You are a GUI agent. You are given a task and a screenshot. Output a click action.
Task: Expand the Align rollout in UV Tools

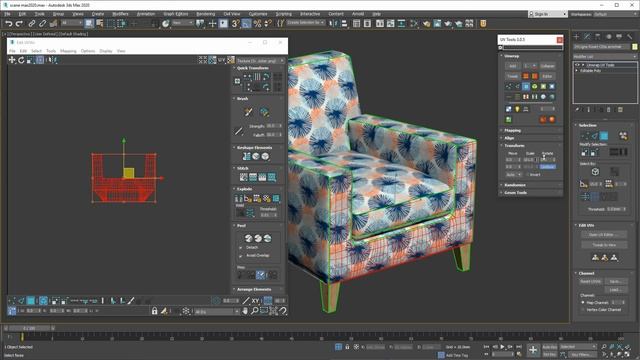coord(509,138)
